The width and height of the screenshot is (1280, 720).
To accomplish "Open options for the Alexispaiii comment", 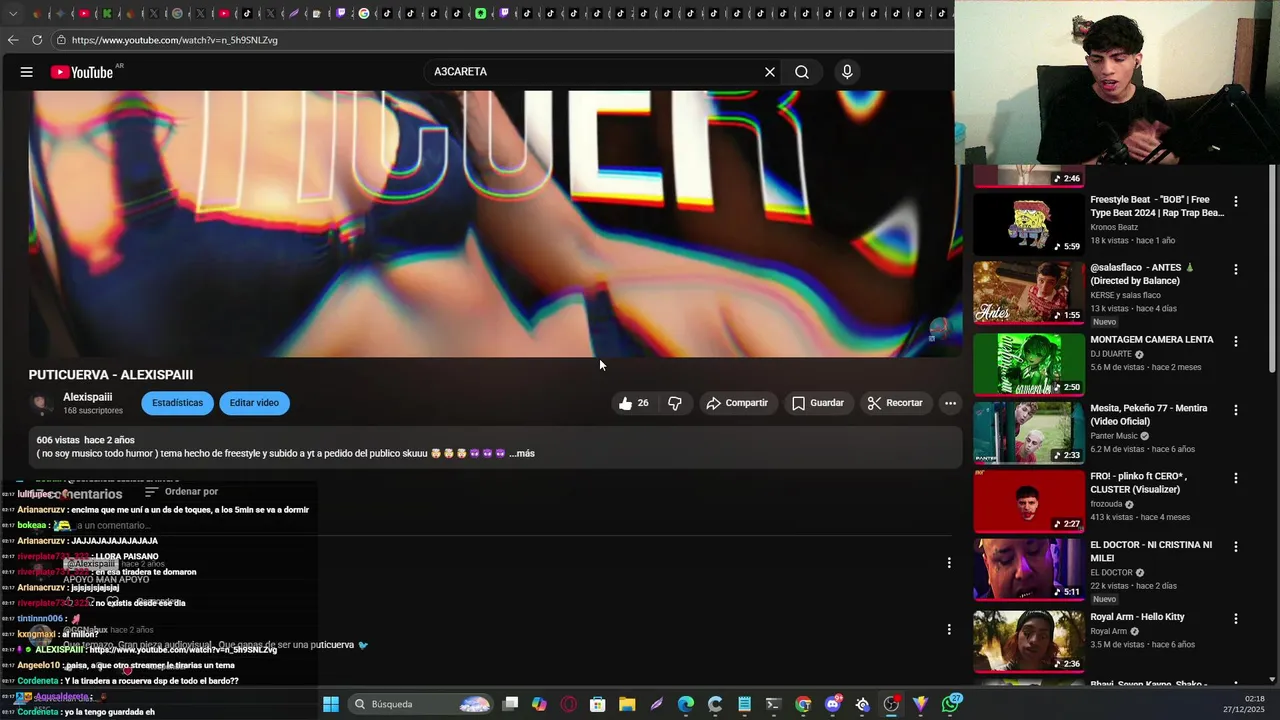I will (949, 563).
